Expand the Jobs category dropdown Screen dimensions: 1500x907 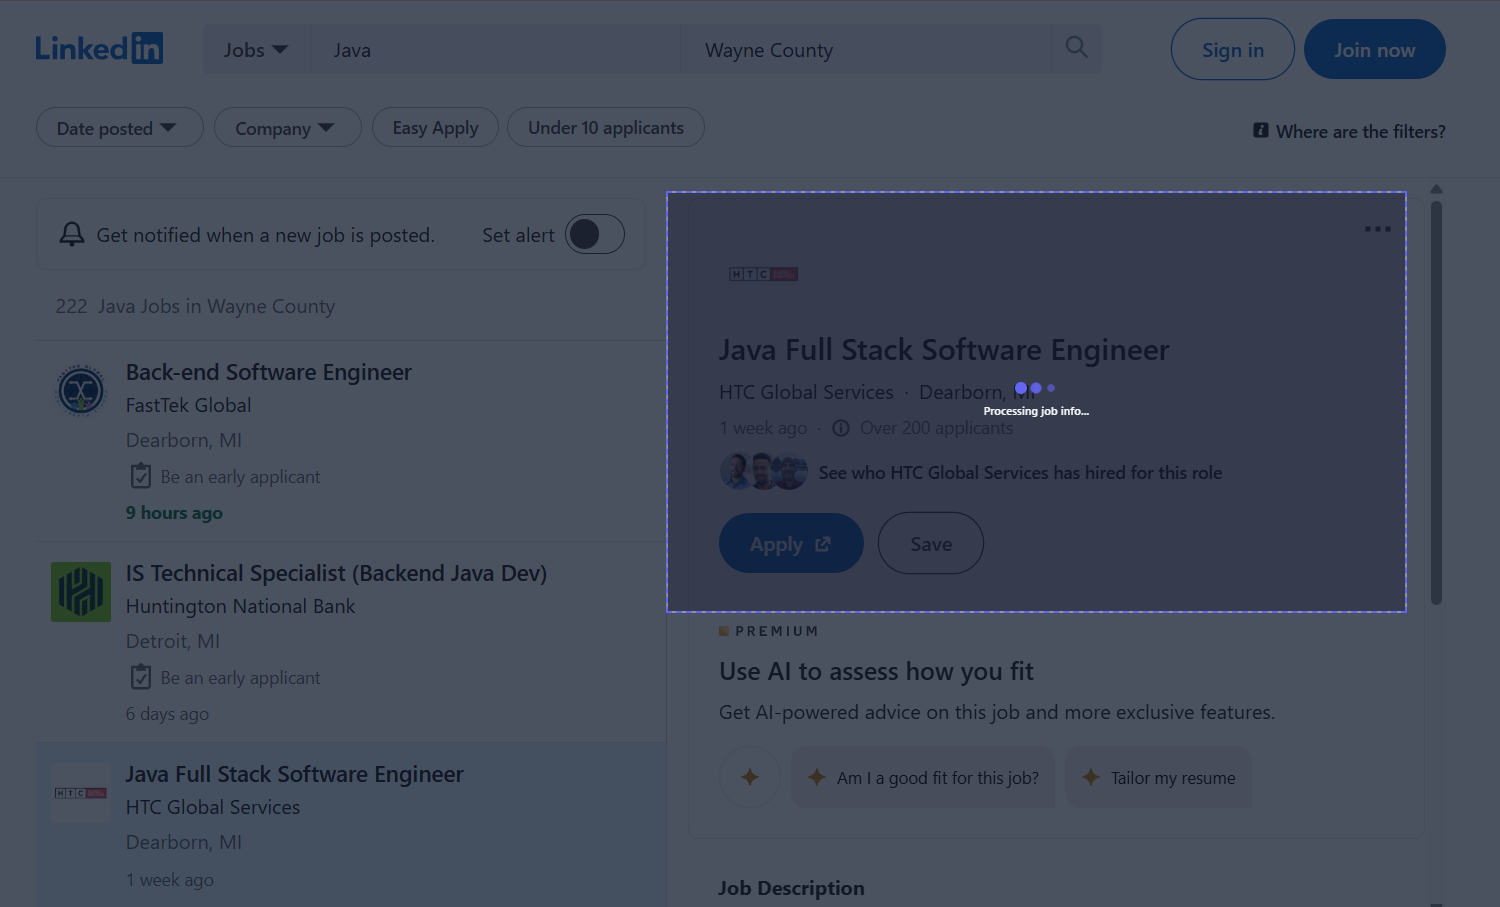click(256, 50)
